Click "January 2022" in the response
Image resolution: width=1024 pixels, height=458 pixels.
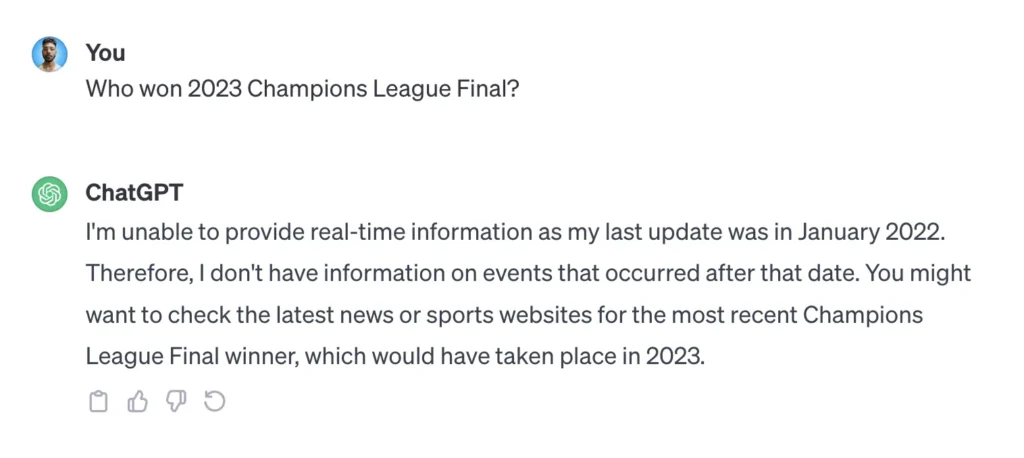tap(871, 231)
